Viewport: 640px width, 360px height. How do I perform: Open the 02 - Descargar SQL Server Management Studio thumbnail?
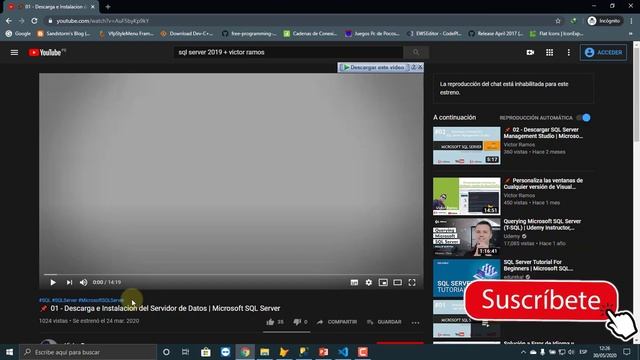click(467, 146)
